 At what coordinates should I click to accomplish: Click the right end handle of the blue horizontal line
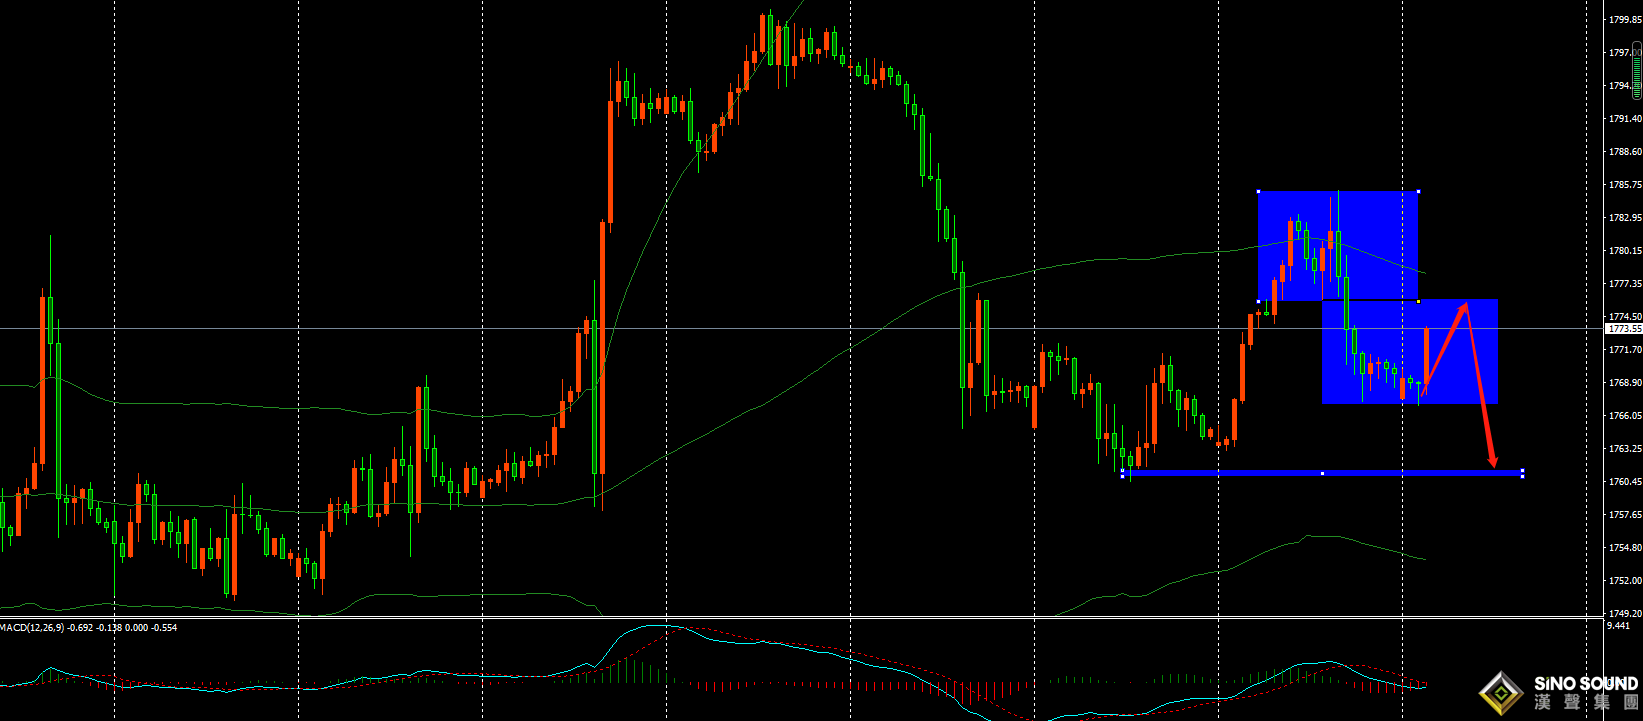tap(1522, 473)
